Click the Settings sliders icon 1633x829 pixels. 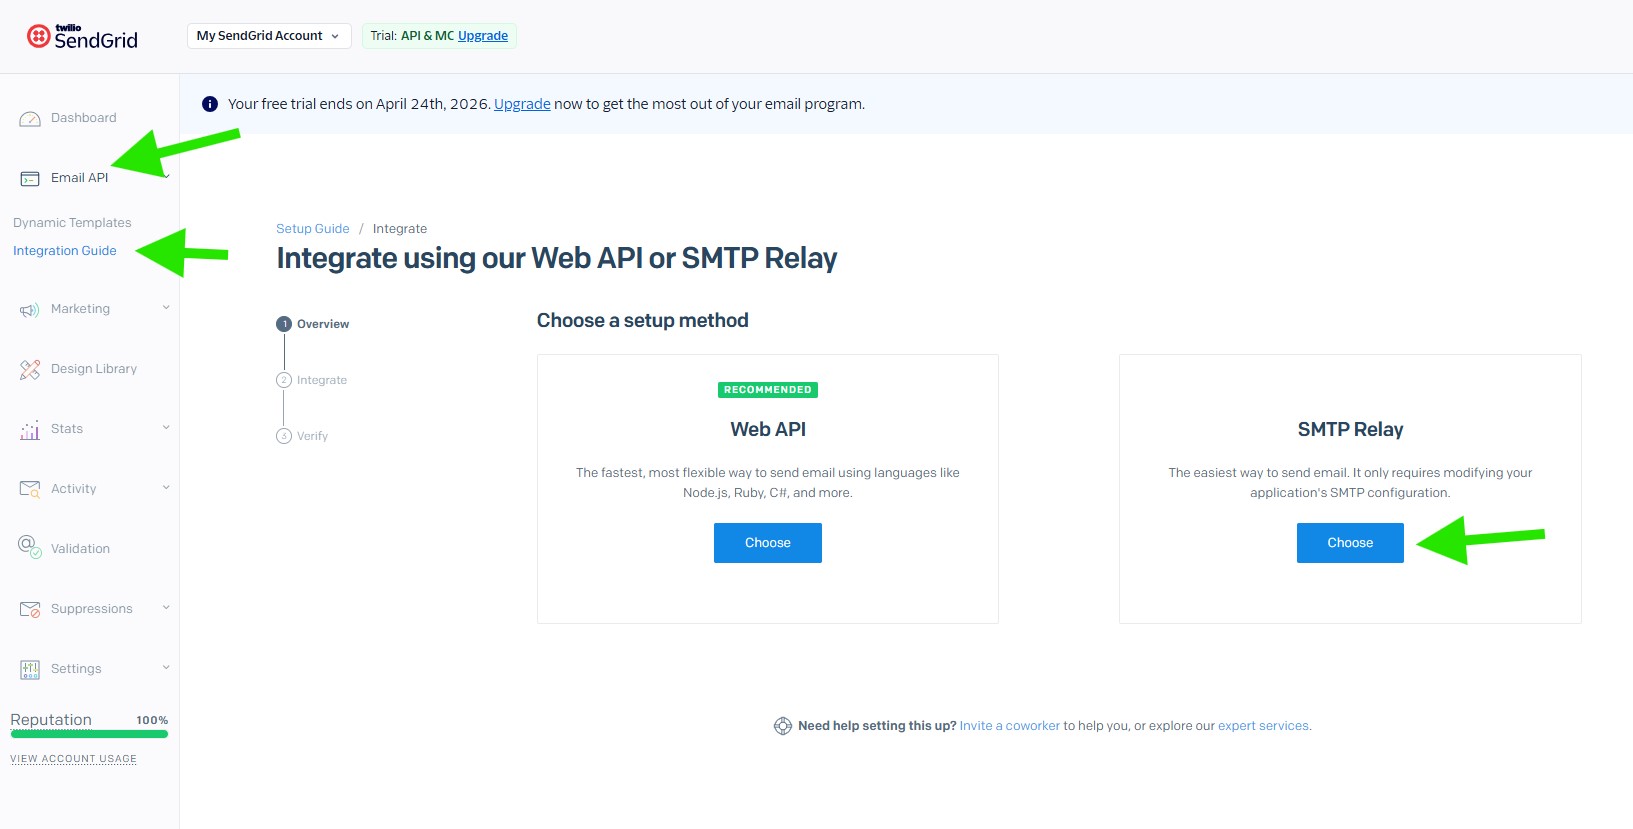30,669
